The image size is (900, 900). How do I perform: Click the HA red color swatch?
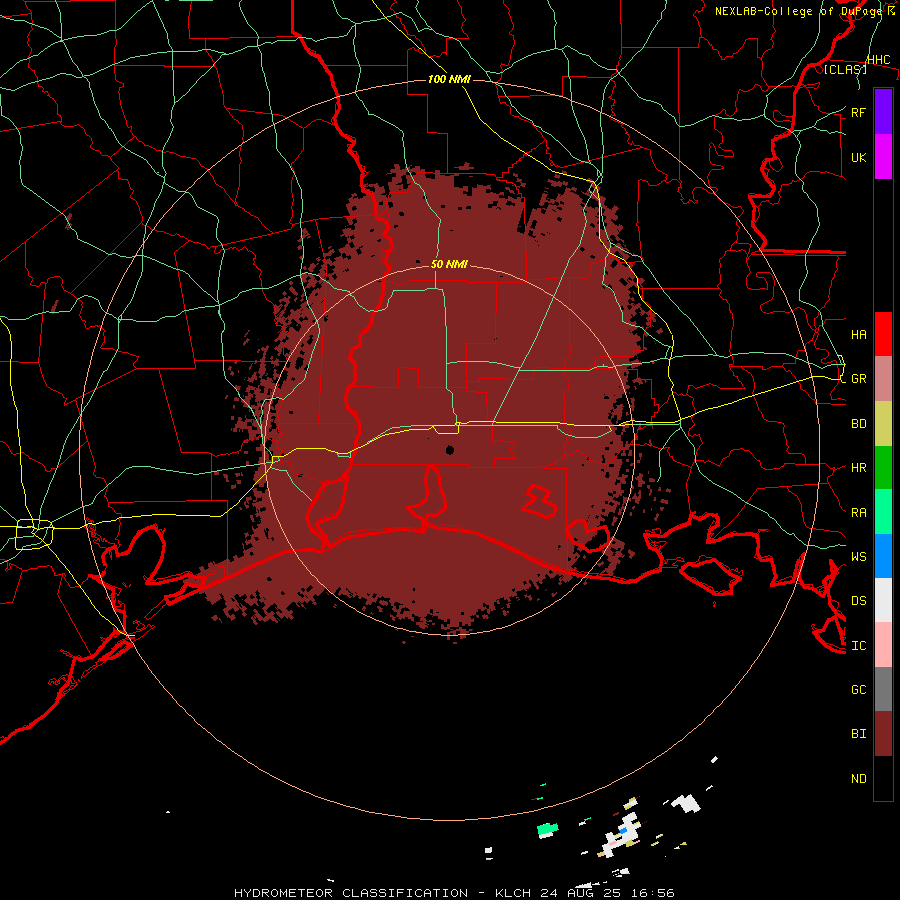(x=883, y=334)
